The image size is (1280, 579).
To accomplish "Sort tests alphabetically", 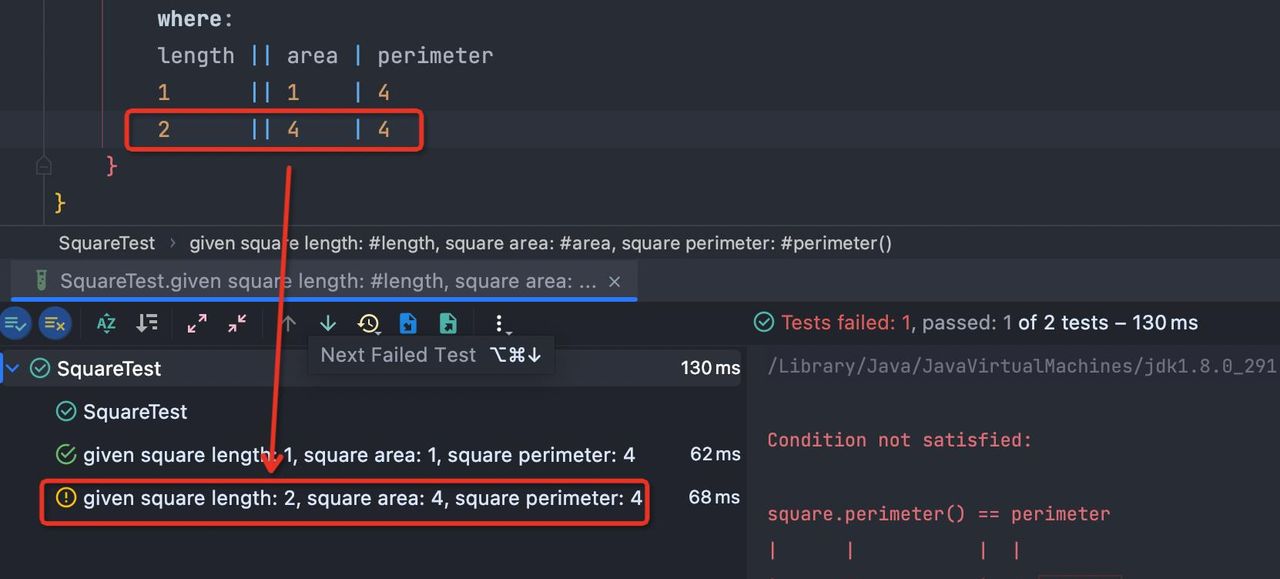I will [106, 323].
